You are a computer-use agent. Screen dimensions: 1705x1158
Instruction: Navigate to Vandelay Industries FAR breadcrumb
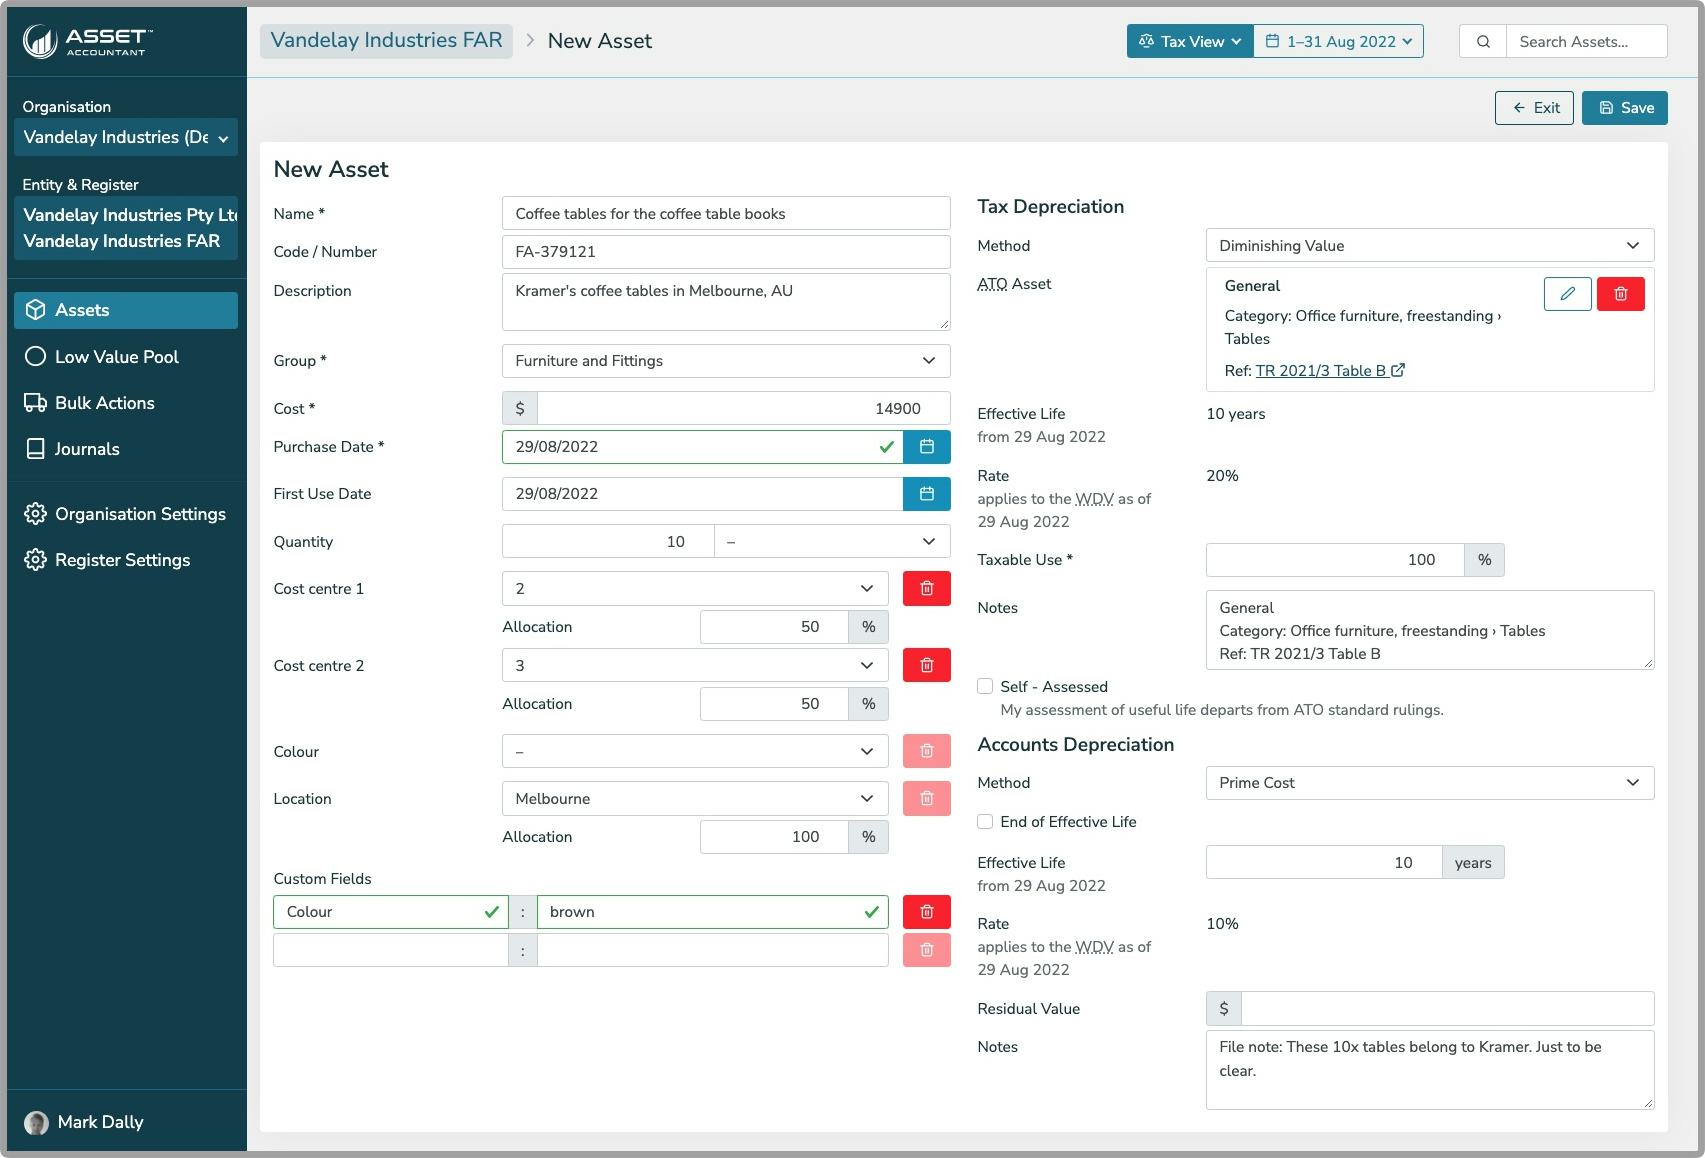click(386, 41)
